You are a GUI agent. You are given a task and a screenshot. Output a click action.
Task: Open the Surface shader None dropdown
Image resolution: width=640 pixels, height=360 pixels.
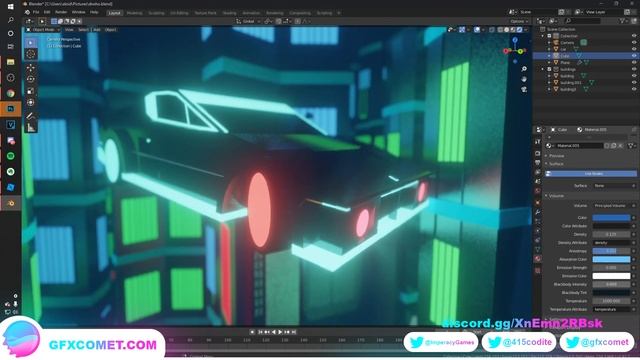[x=614, y=186]
